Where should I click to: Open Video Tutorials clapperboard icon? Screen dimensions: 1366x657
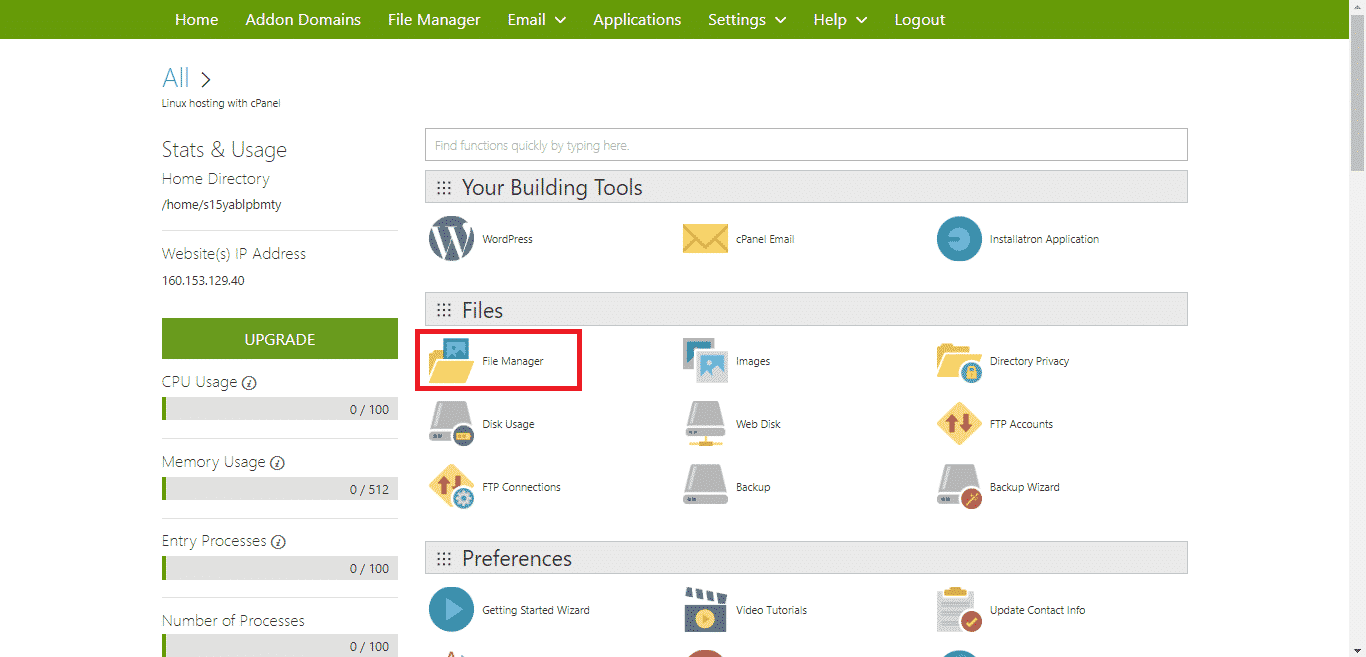[x=705, y=610]
